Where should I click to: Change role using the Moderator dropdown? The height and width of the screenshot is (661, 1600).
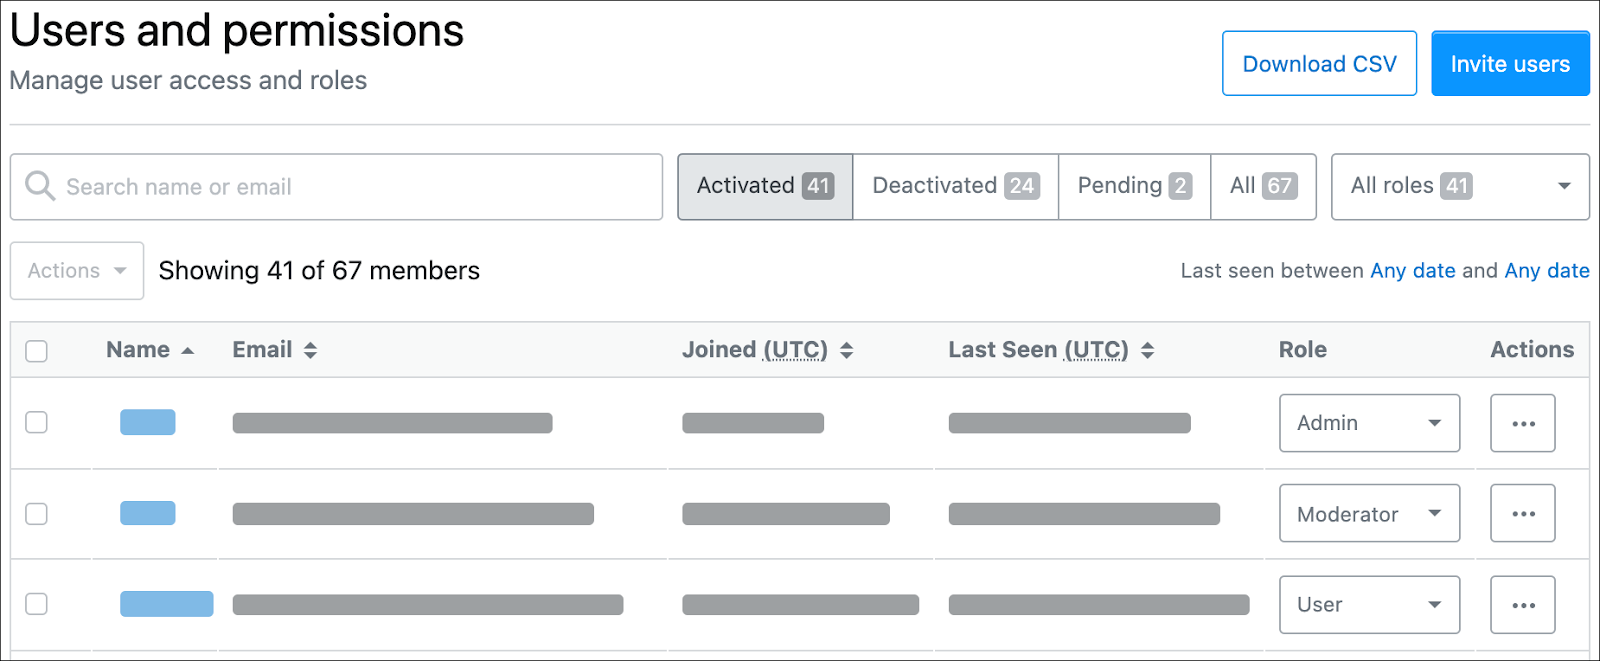click(1368, 513)
